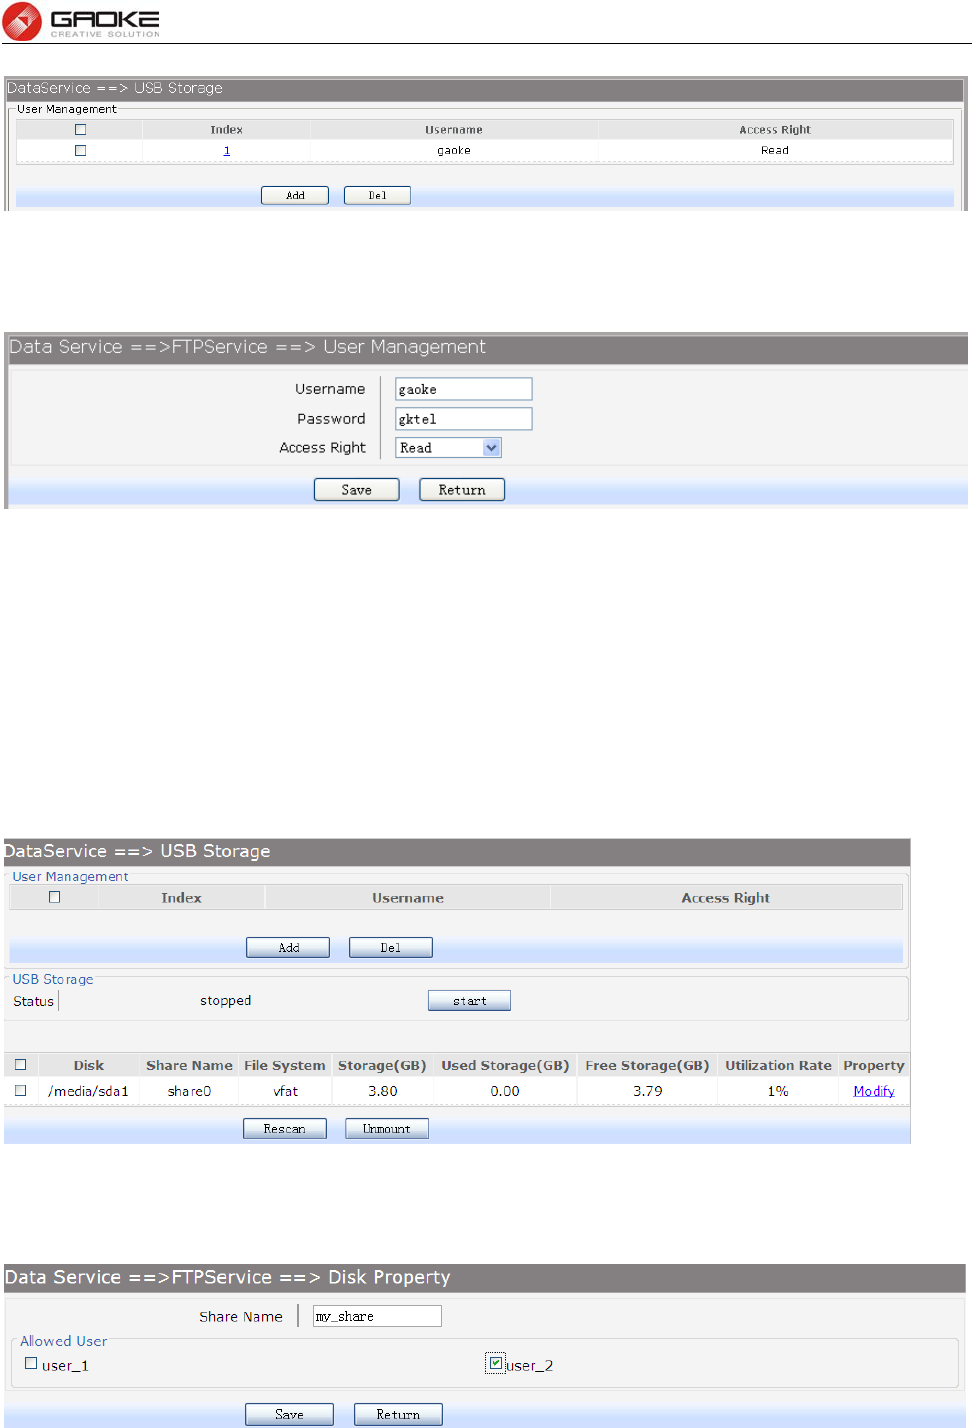
Task: Click Add button in top User Management panel
Action: [x=295, y=195]
